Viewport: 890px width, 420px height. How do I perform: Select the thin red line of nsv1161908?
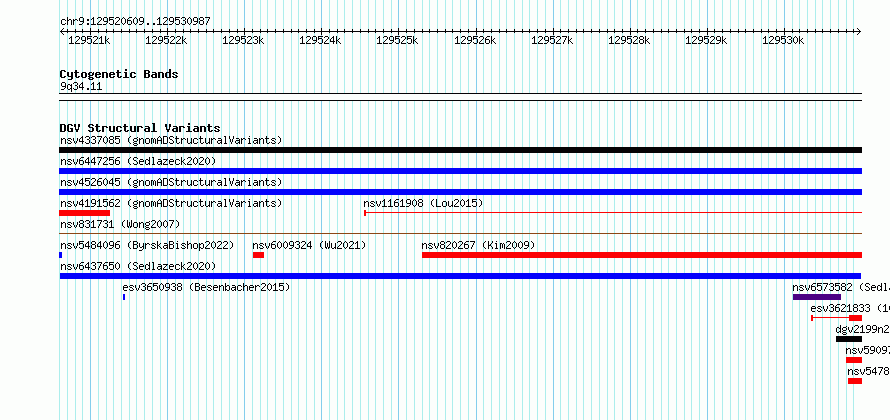[613, 213]
